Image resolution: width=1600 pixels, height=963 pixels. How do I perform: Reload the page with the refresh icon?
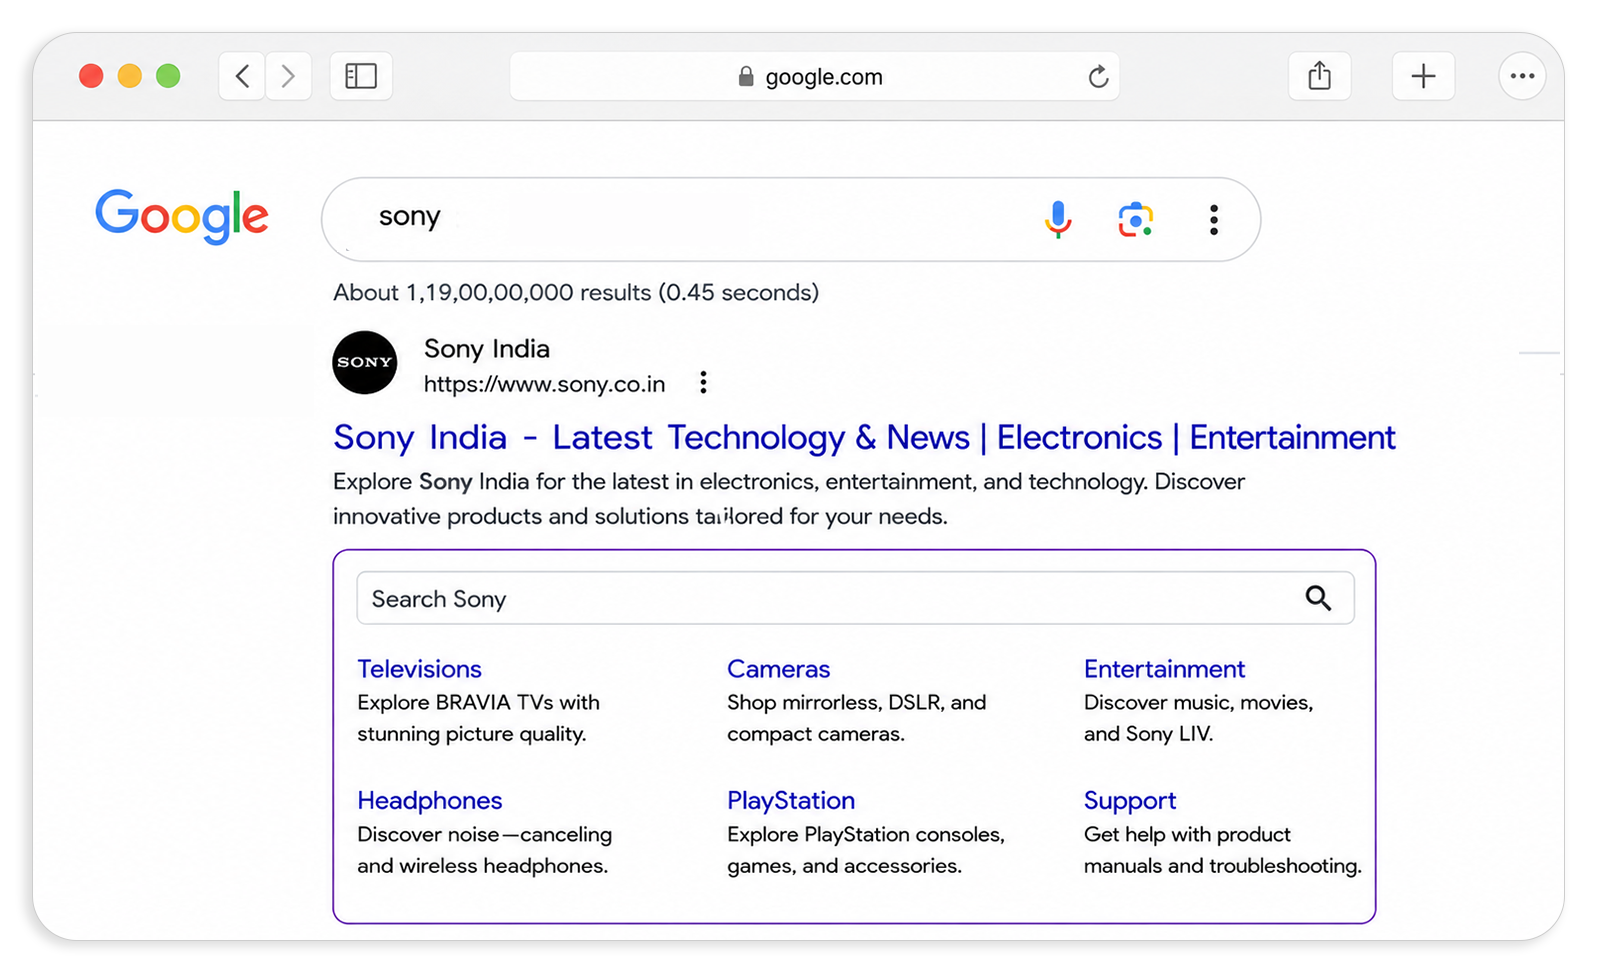(1098, 77)
